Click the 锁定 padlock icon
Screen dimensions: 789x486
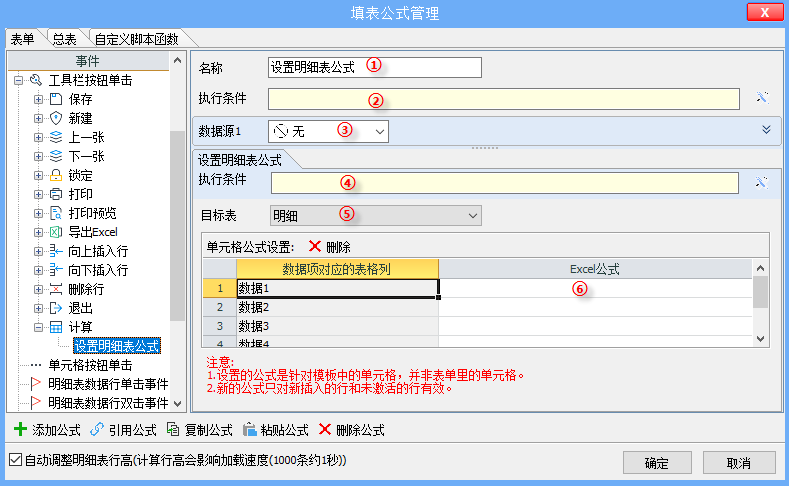click(x=56, y=175)
